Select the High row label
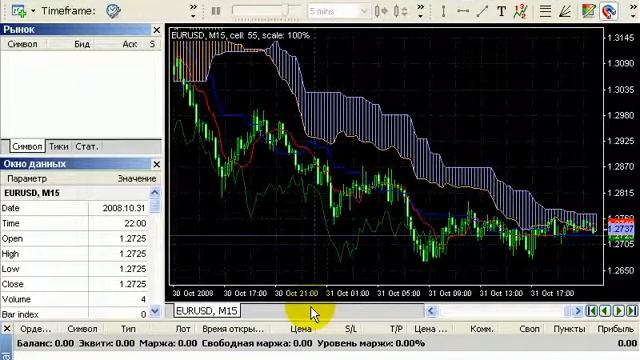 pyautogui.click(x=10, y=254)
